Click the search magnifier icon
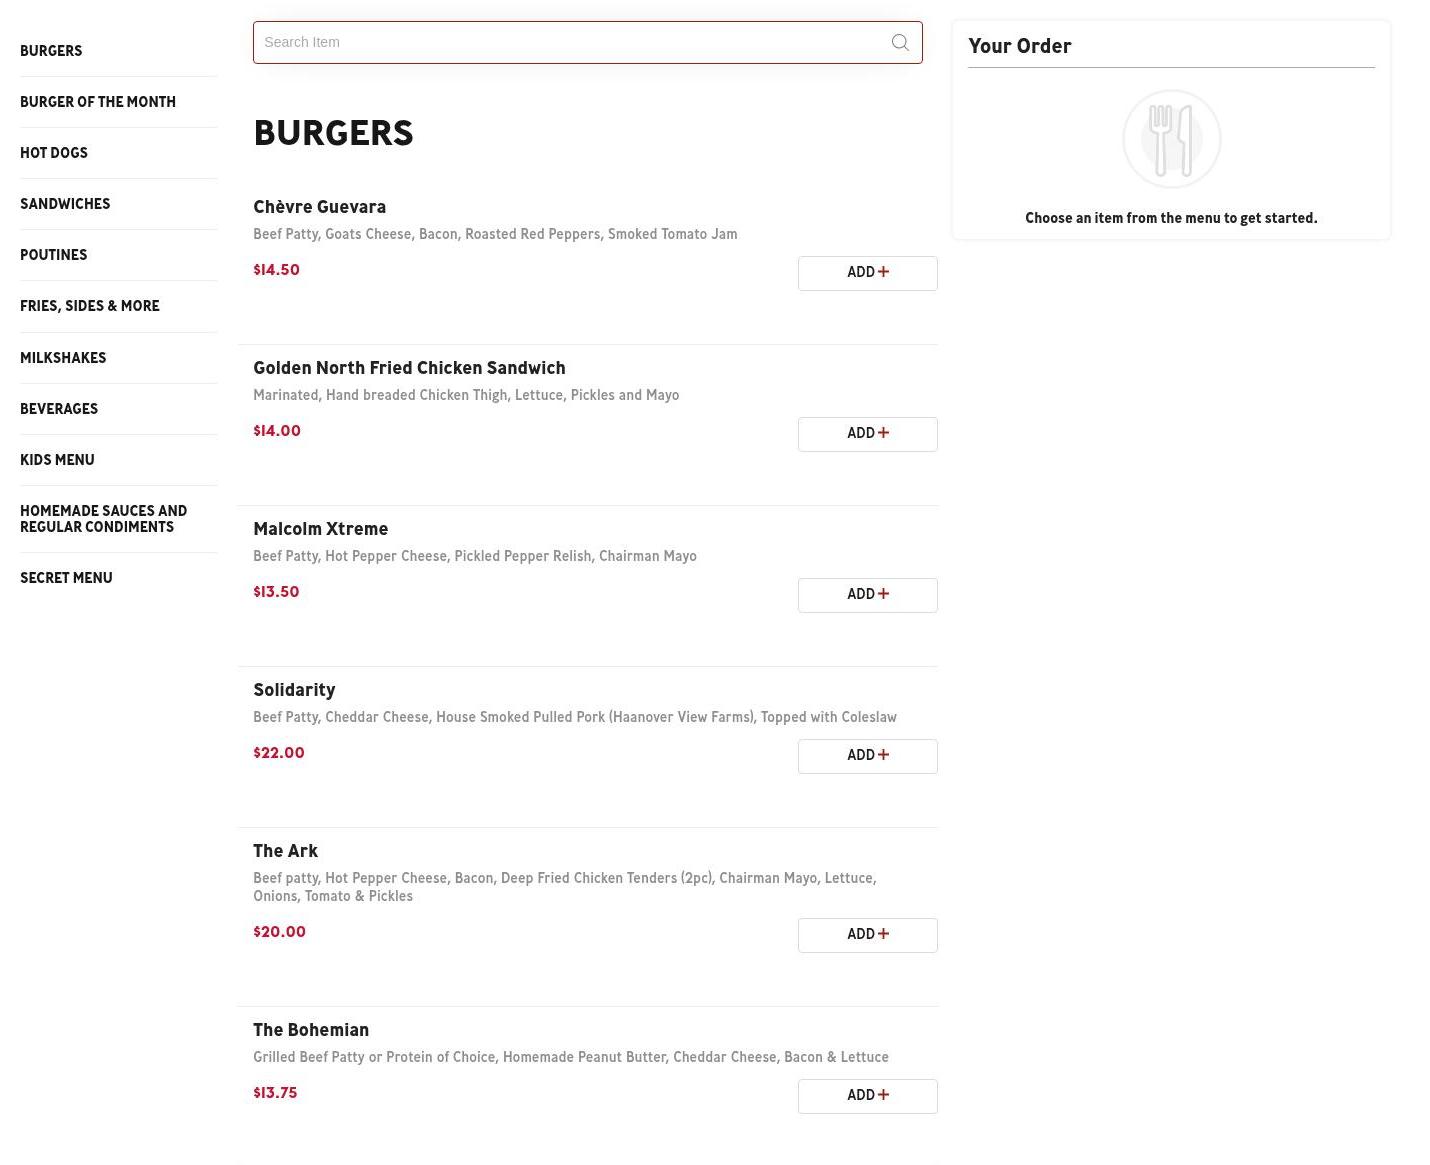Screen dimensions: 1430x1165 900,42
